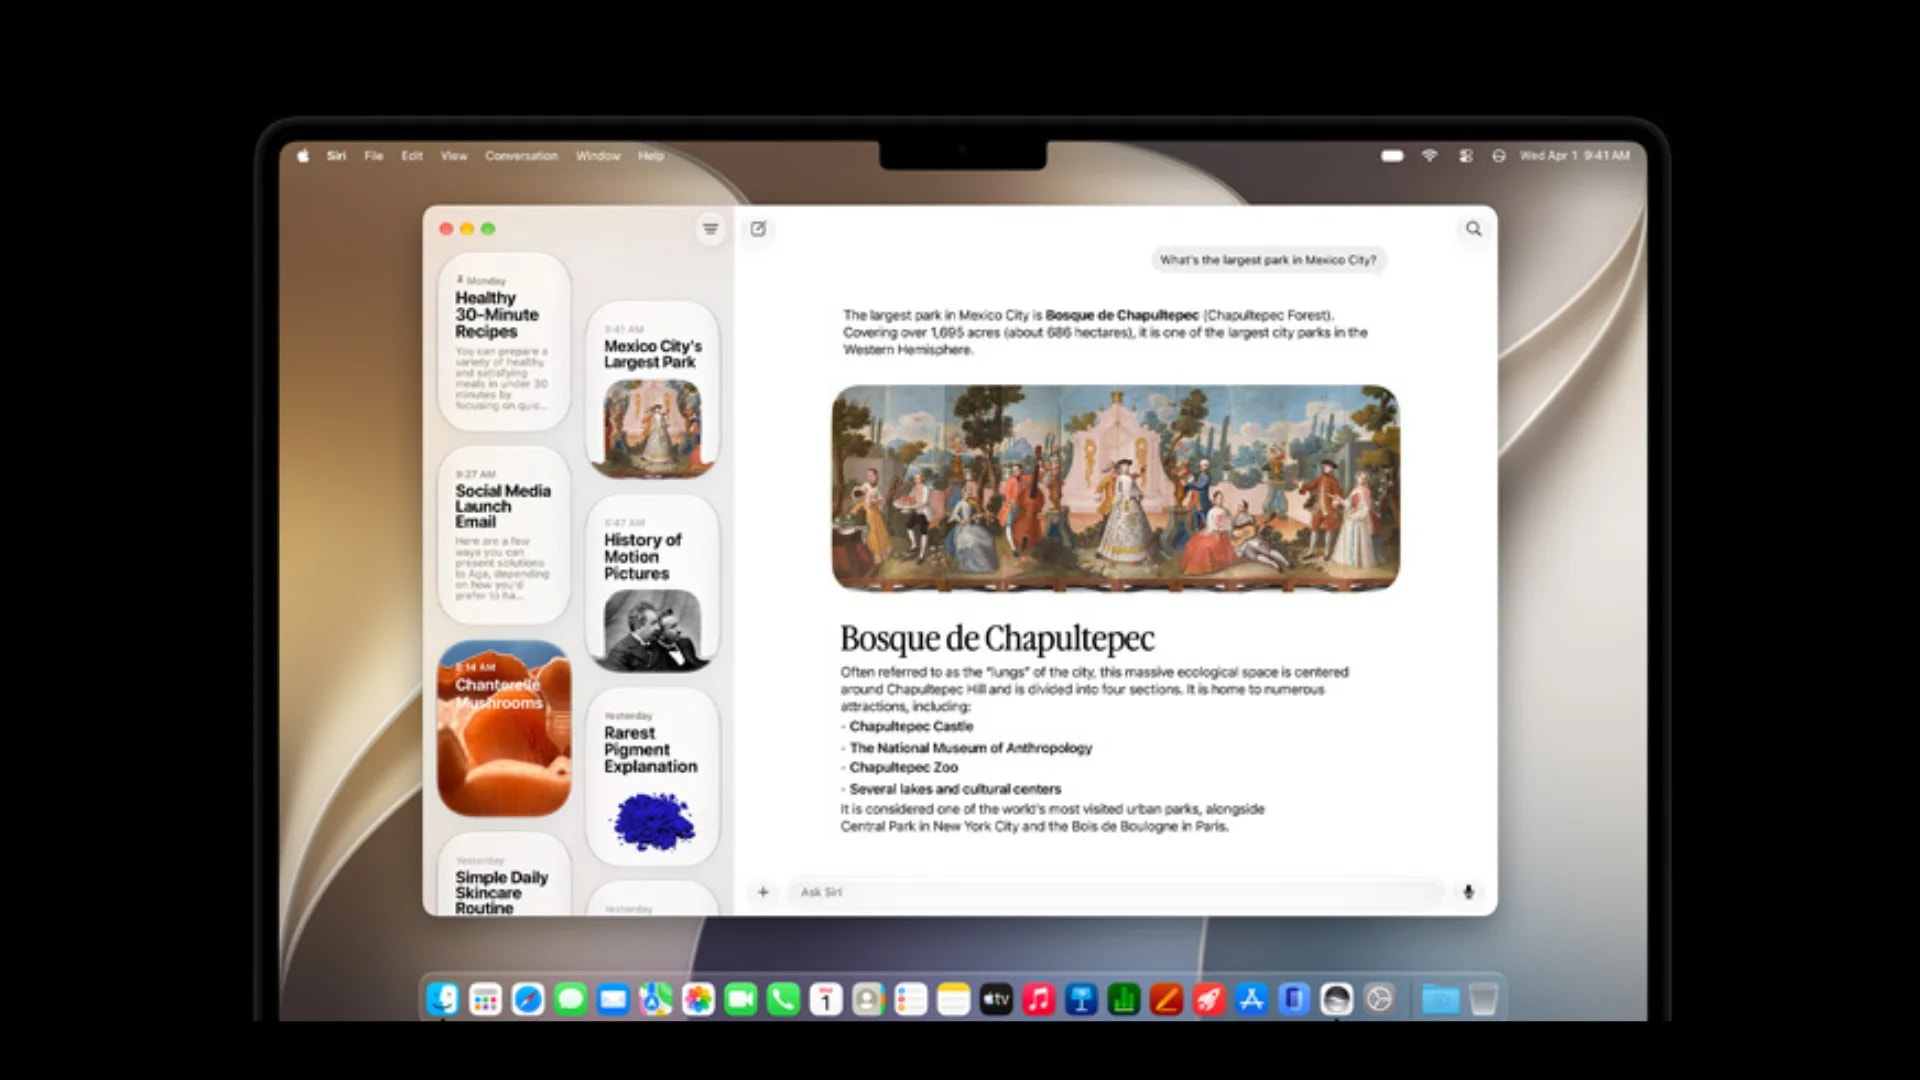The height and width of the screenshot is (1080, 1920).
Task: Open the App Store from dock
Action: click(1251, 999)
